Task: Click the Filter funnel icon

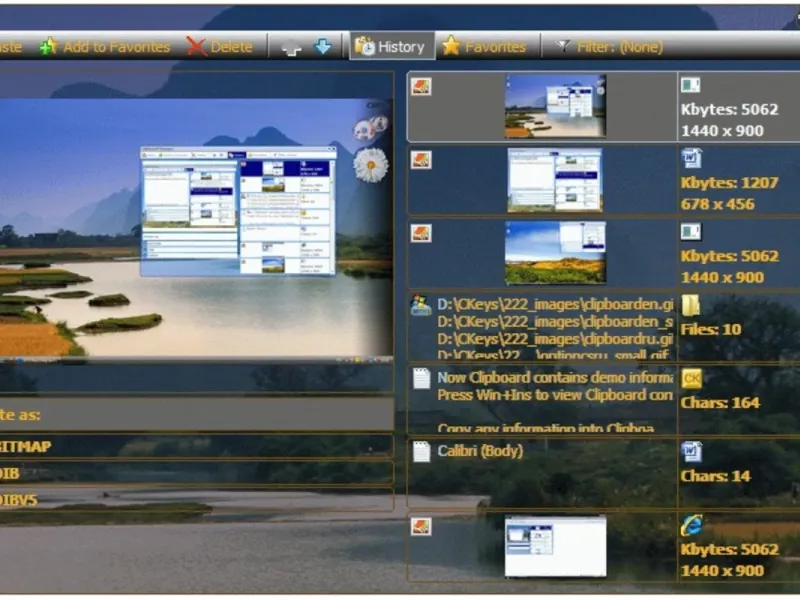Action: click(563, 46)
